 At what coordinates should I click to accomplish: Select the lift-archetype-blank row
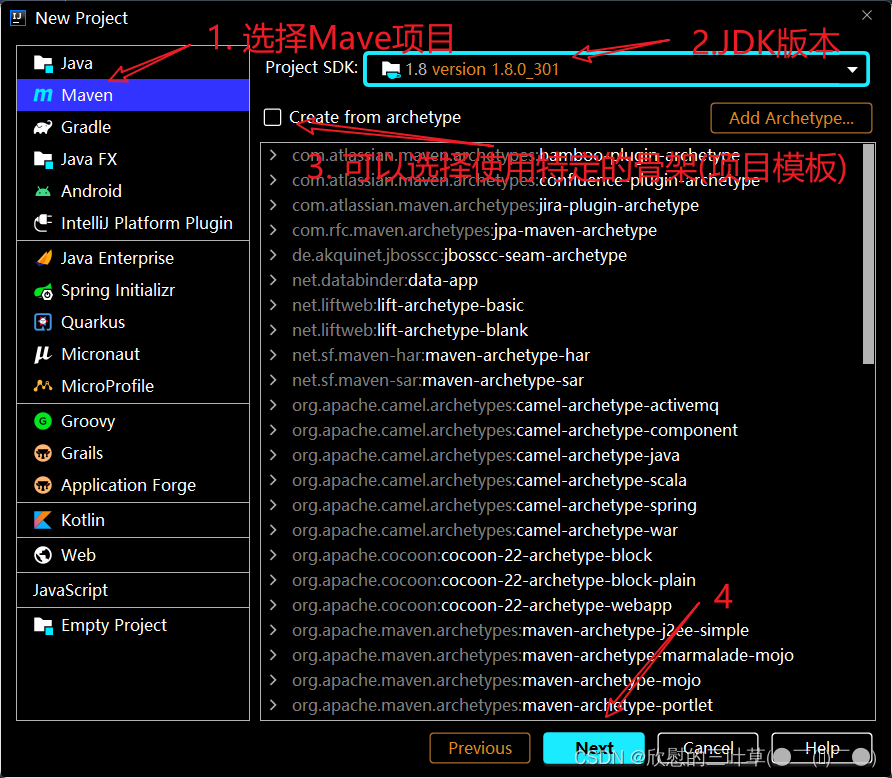[x=562, y=330]
